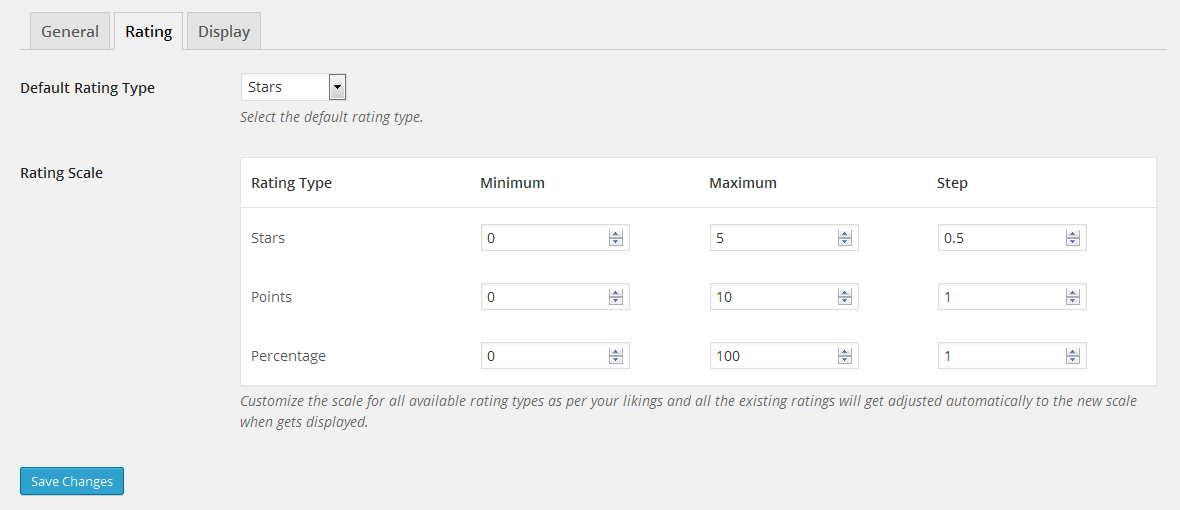Increase the Points maximum value with up arrow
The height and width of the screenshot is (510, 1180).
(845, 293)
